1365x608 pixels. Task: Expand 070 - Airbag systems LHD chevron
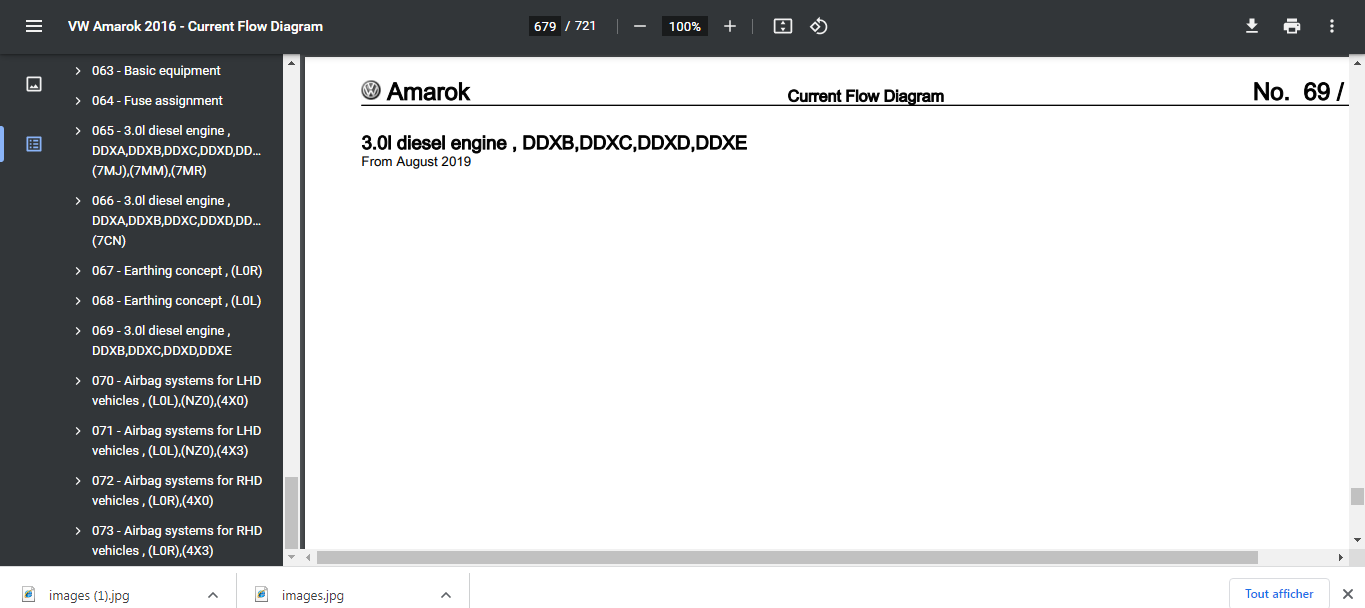(78, 381)
